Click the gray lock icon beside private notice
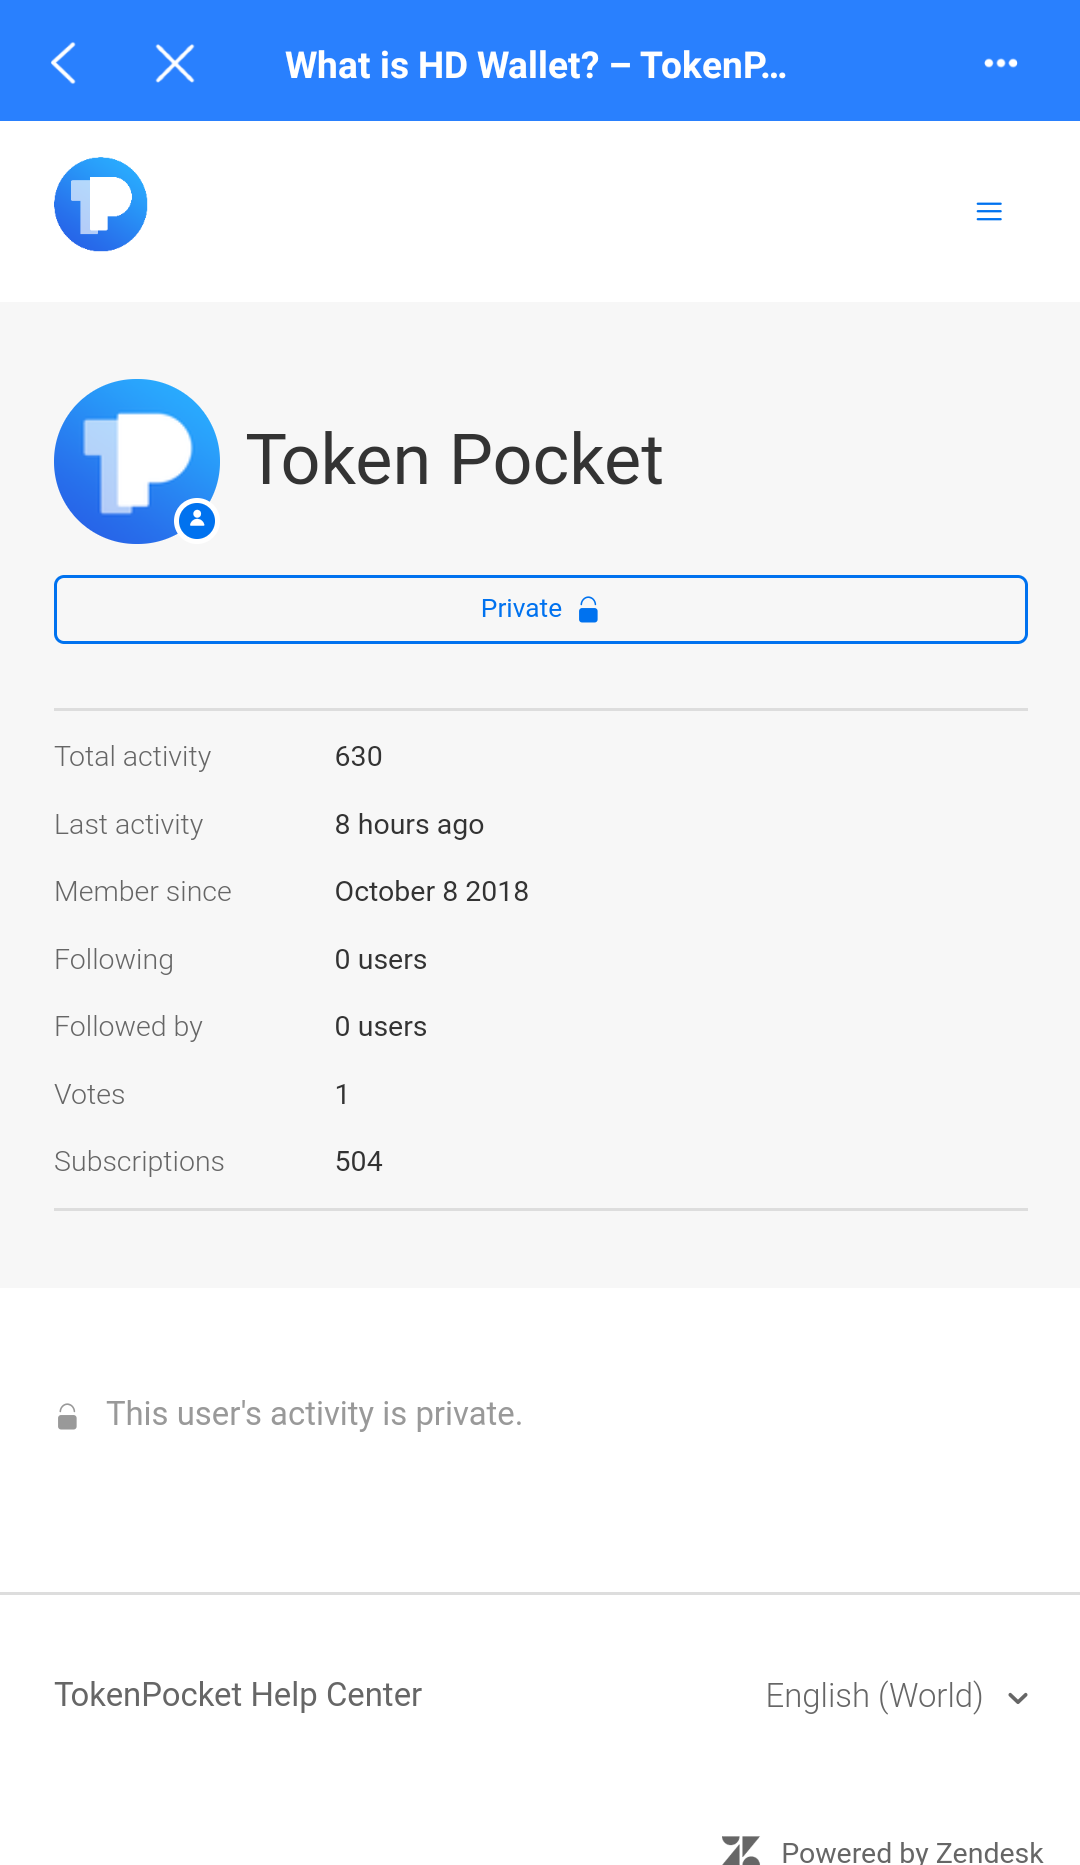This screenshot has width=1080, height=1865. [67, 1416]
